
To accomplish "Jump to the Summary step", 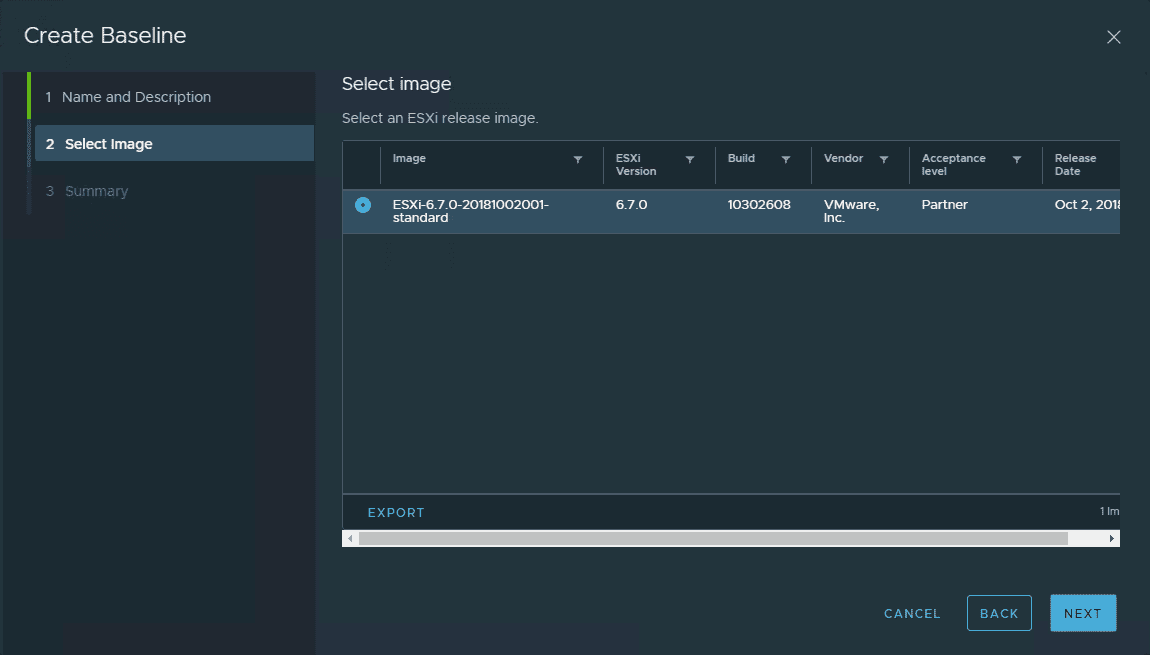I will point(96,191).
